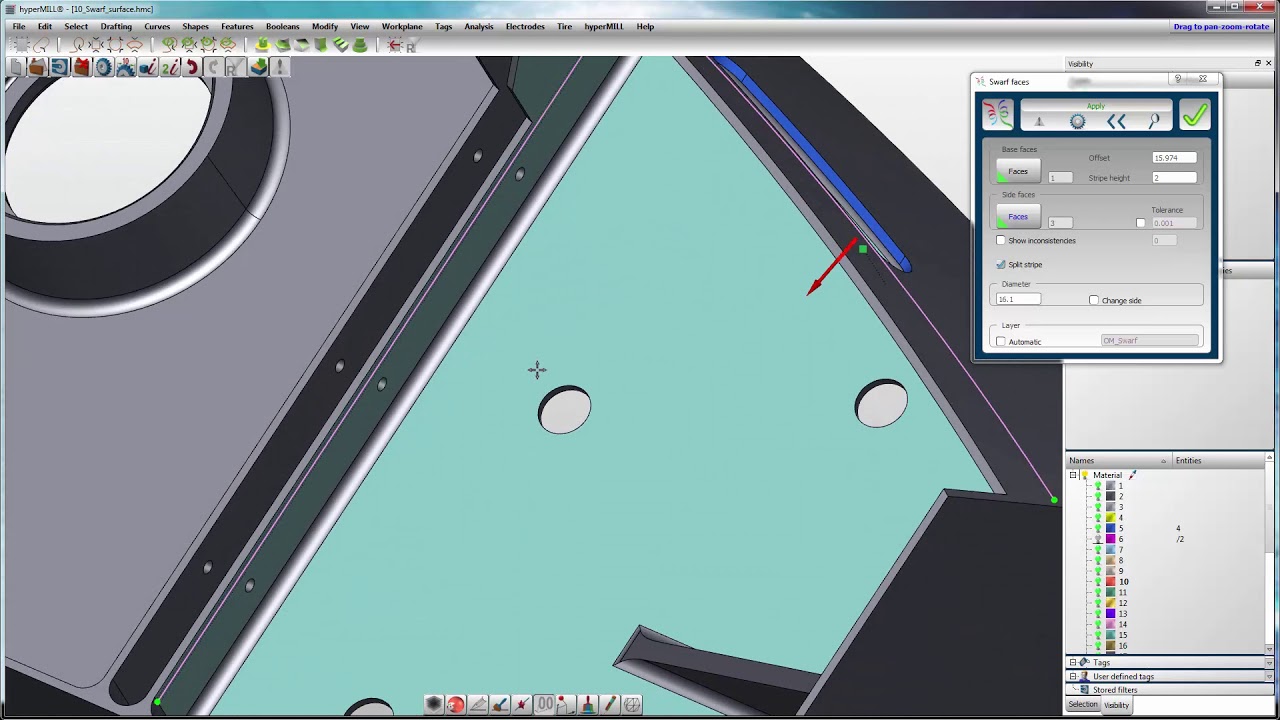
Task: Click the blue circular tool icon
Action: click(59, 67)
